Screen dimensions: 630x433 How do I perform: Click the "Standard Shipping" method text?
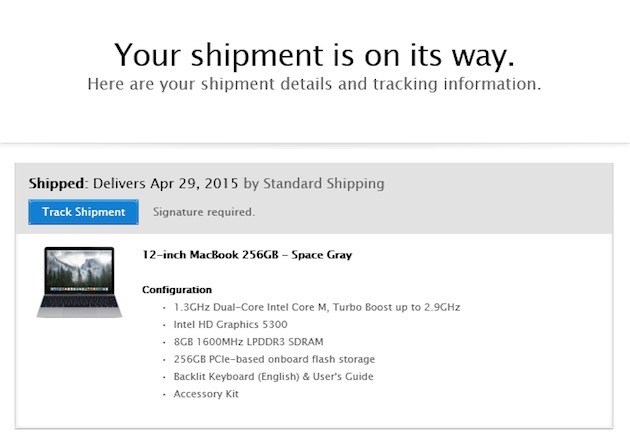(323, 184)
